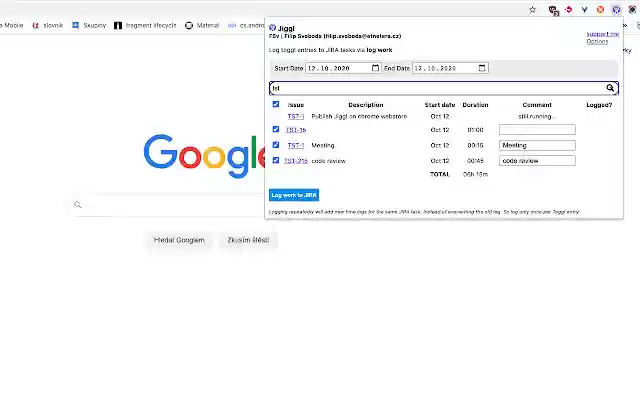The image size is (640, 400).
Task: Edit the Meeting comment field
Action: pyautogui.click(x=537, y=145)
